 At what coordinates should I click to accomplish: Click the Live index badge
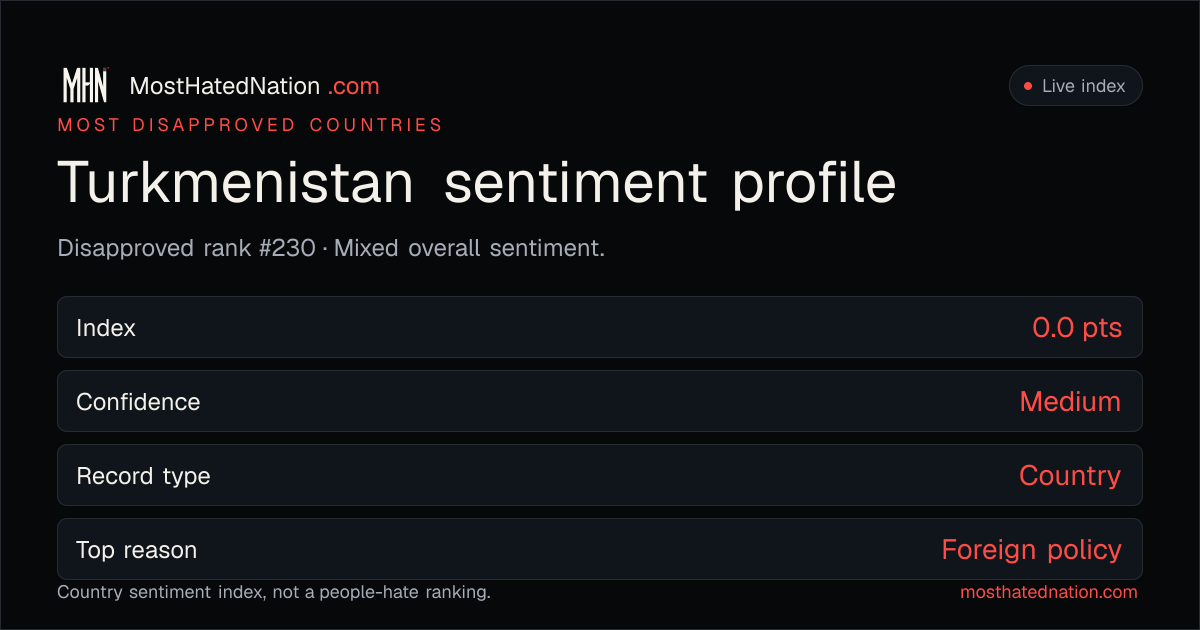tap(1075, 86)
